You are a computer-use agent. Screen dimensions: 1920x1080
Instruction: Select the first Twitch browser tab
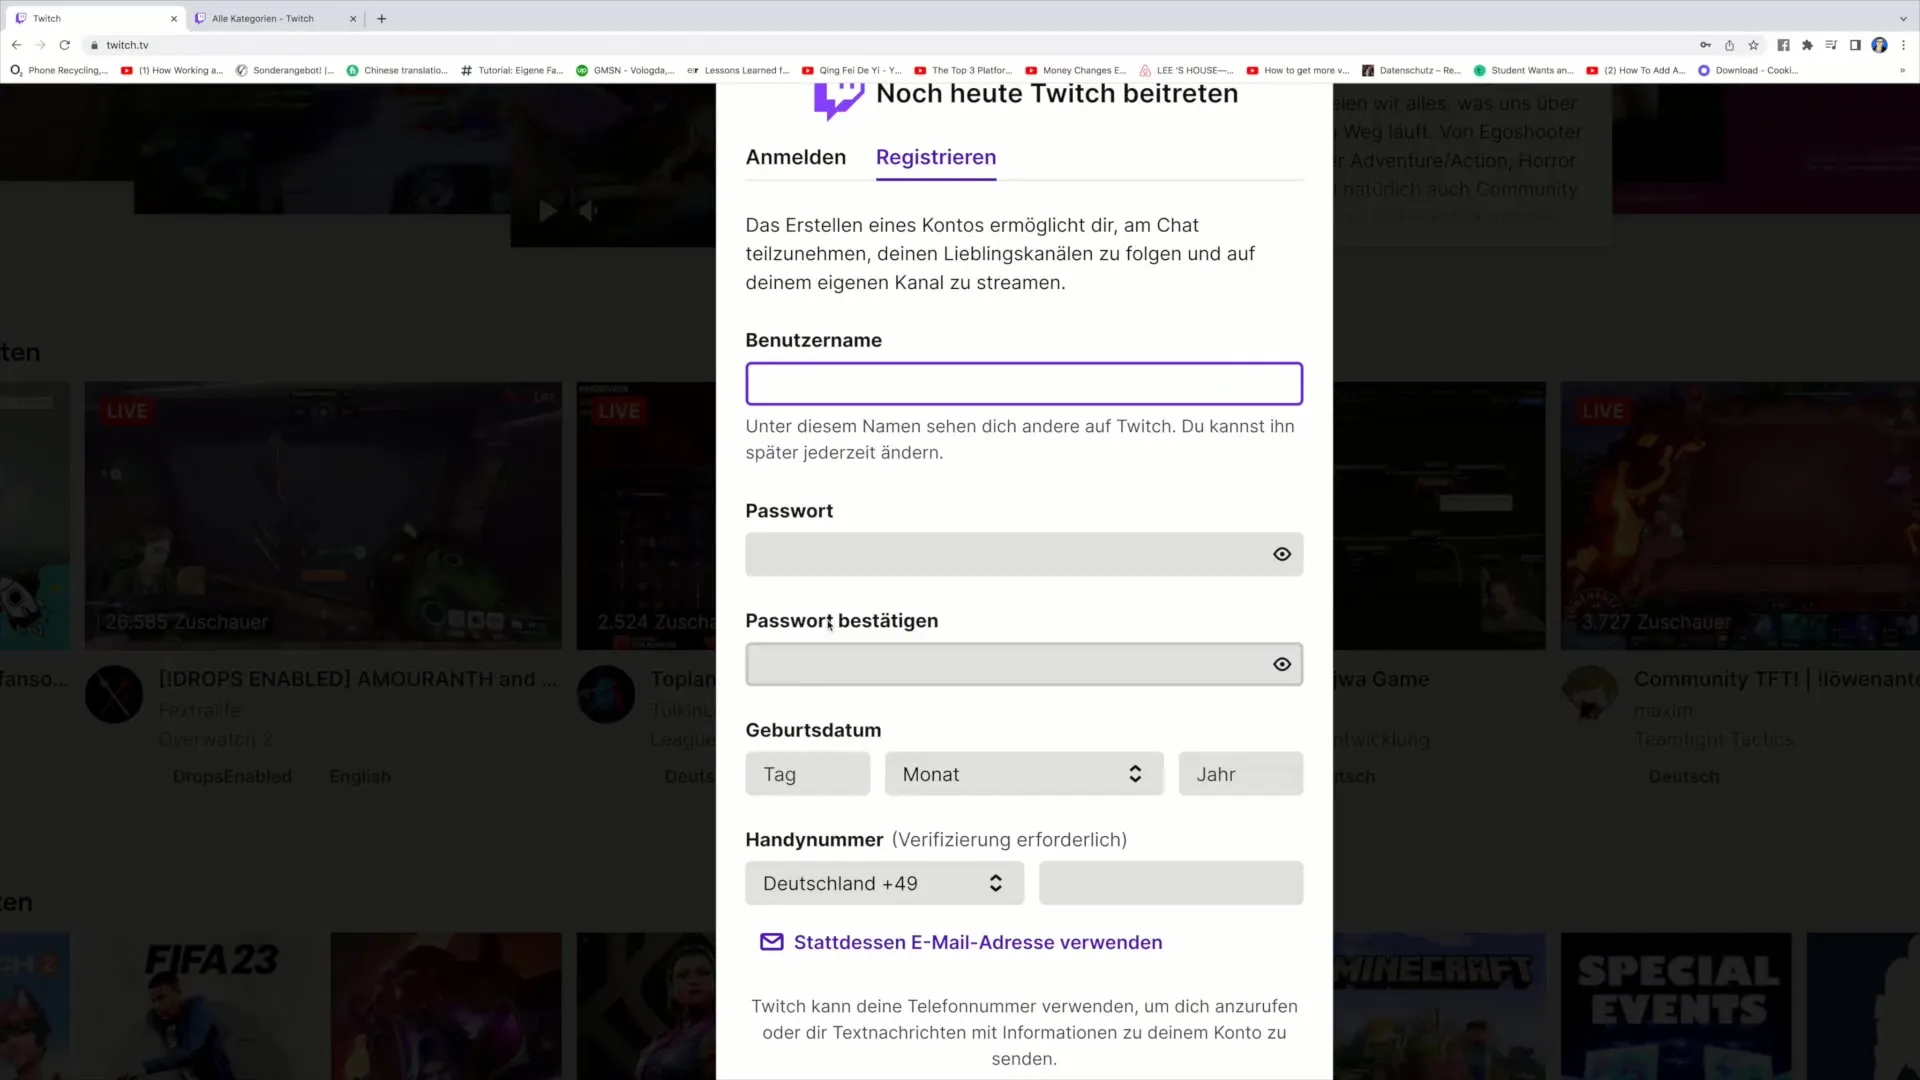pyautogui.click(x=95, y=18)
